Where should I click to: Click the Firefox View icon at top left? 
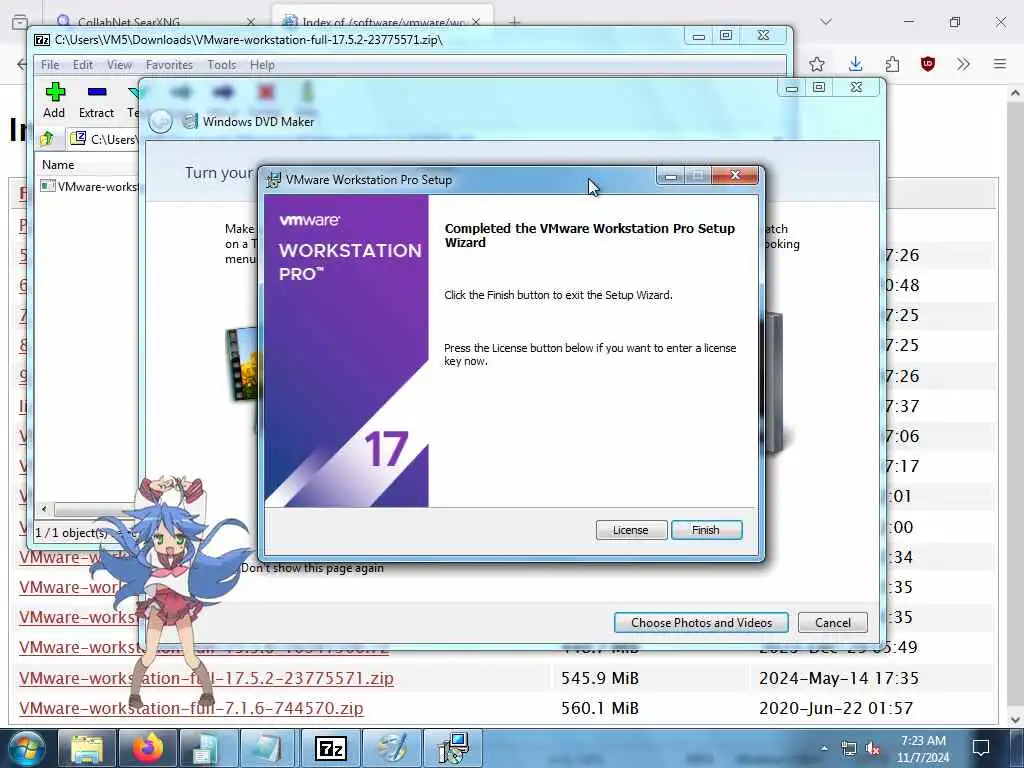click(x=20, y=22)
